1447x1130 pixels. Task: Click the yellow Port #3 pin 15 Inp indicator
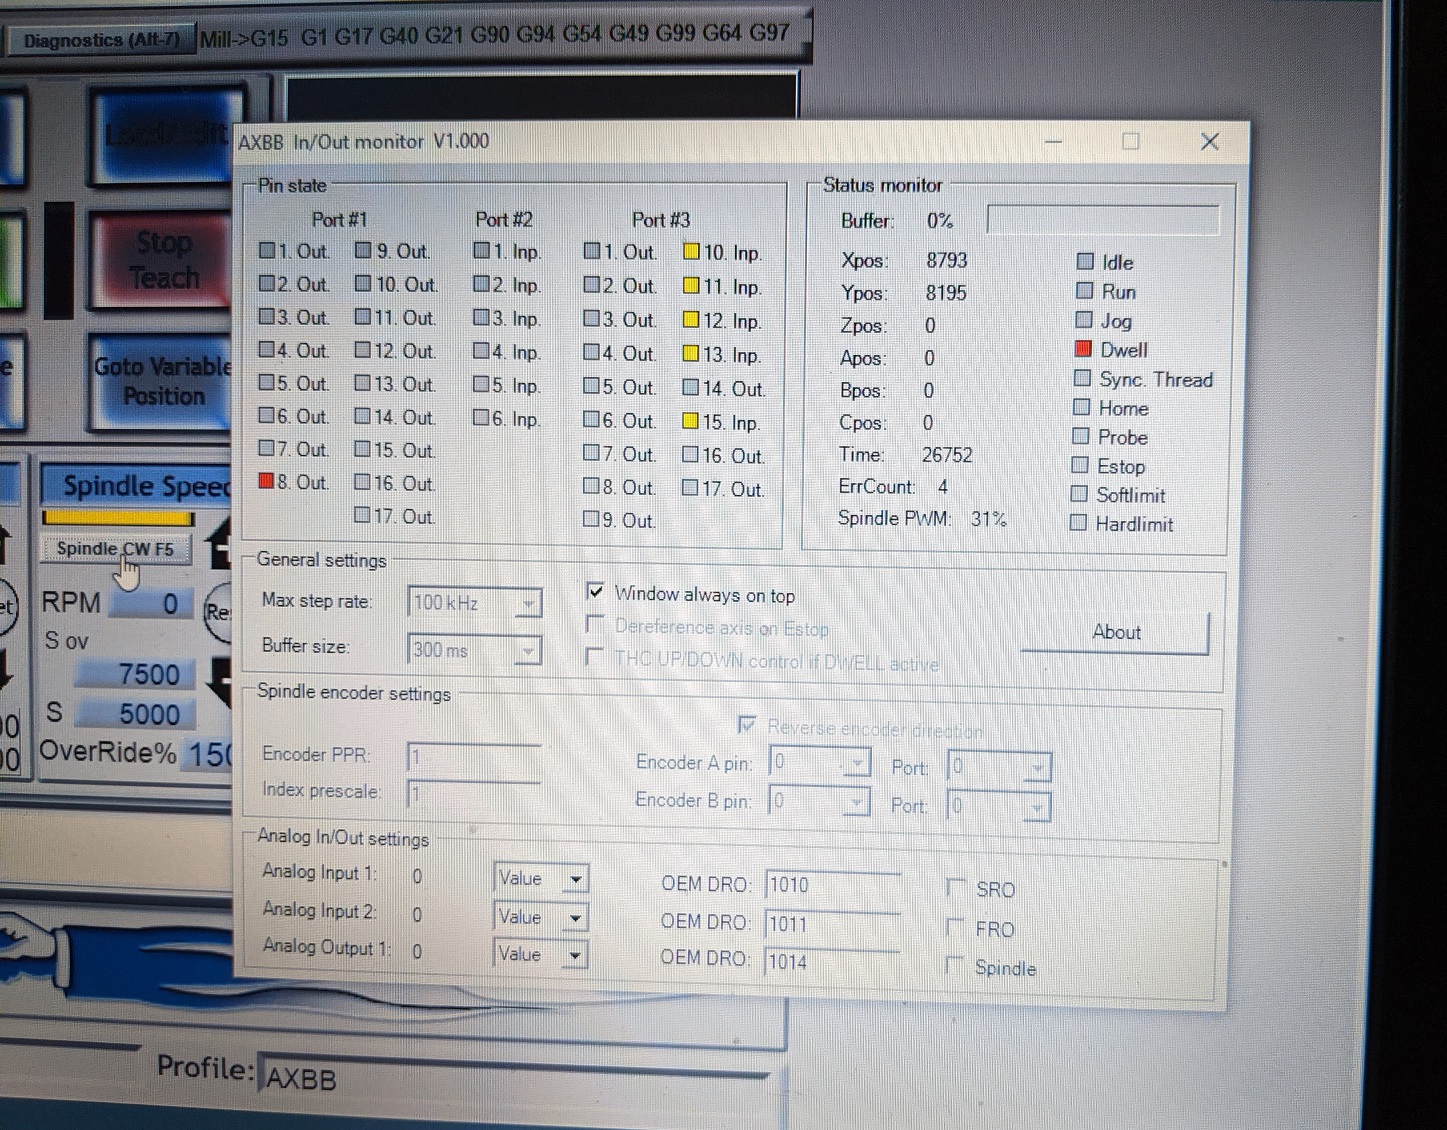click(690, 421)
